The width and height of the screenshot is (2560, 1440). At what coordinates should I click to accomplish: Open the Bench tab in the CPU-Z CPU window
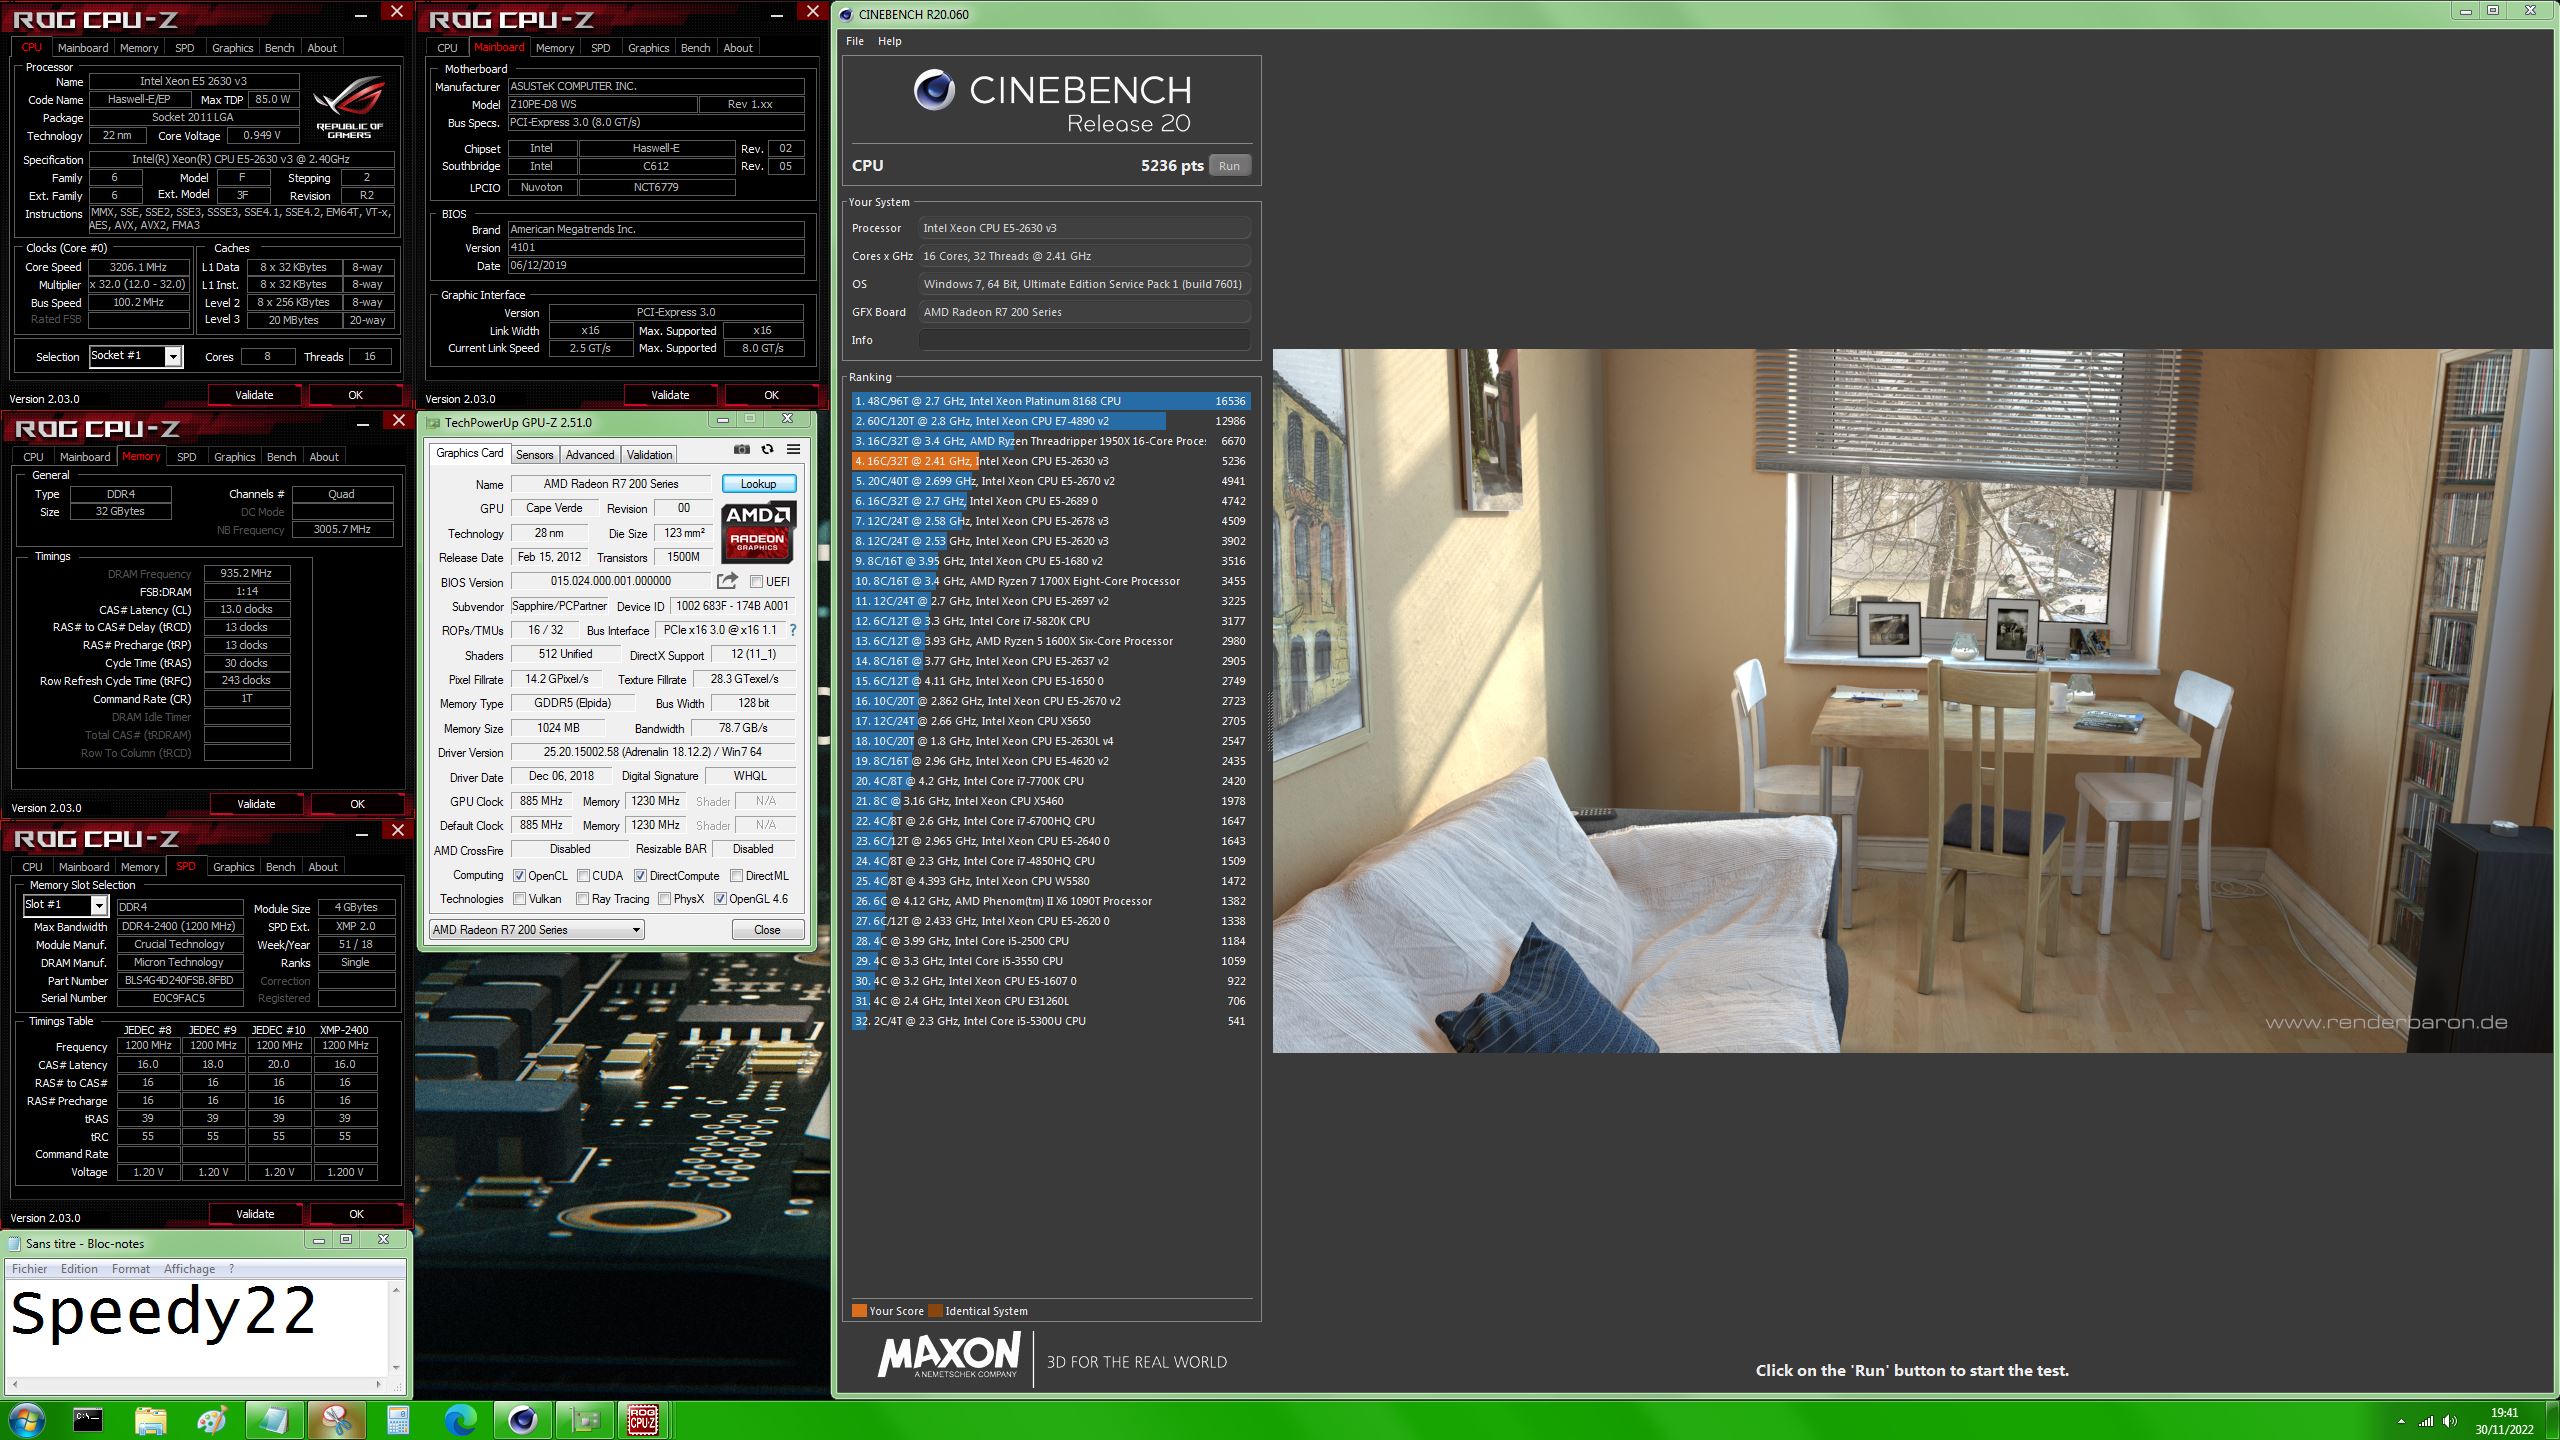click(x=279, y=47)
